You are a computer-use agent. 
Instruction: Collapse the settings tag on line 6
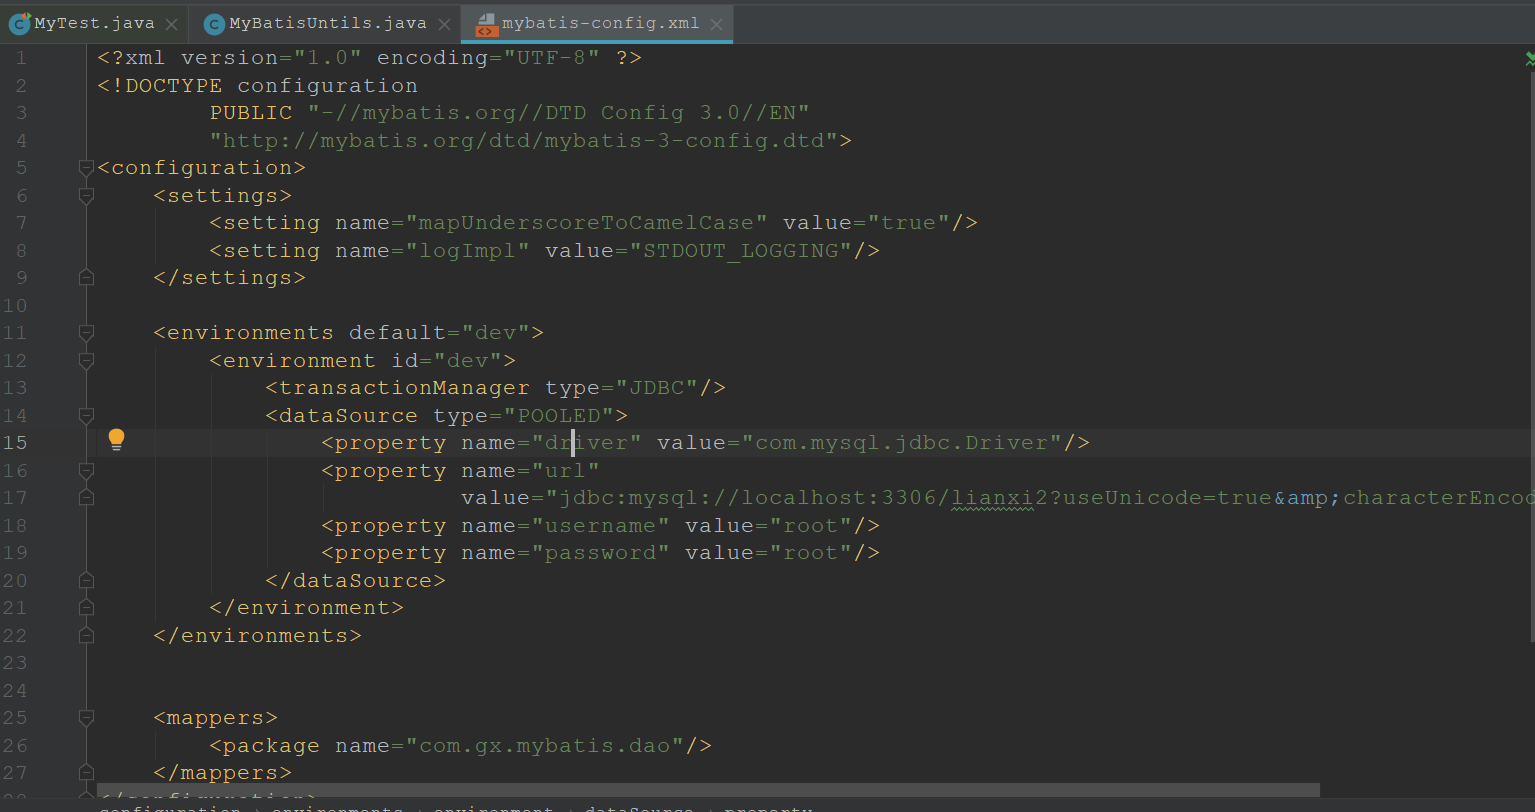click(86, 196)
